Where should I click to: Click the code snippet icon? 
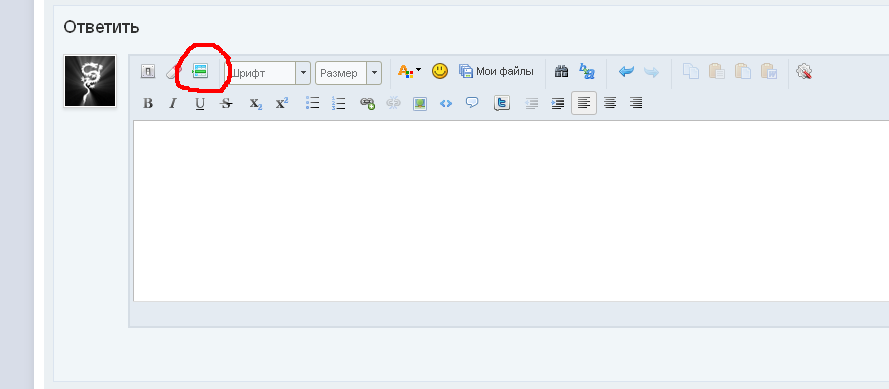[446, 103]
